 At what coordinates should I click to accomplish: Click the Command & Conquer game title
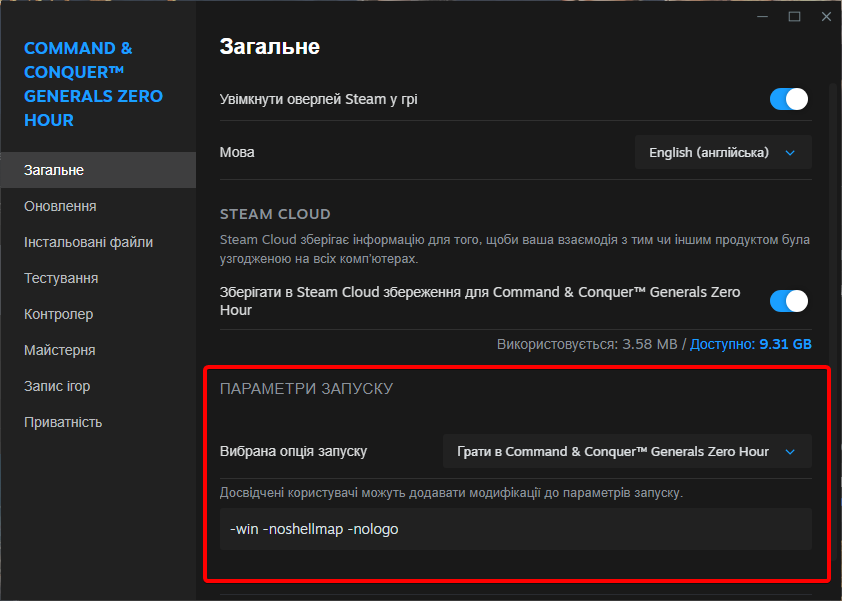[93, 84]
